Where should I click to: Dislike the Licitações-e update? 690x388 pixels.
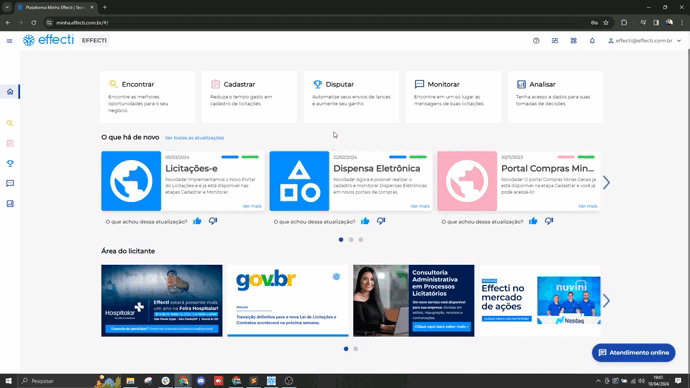pyautogui.click(x=213, y=221)
